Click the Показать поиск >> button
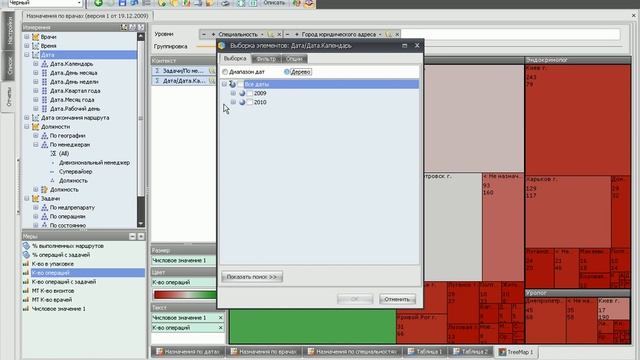 point(252,277)
